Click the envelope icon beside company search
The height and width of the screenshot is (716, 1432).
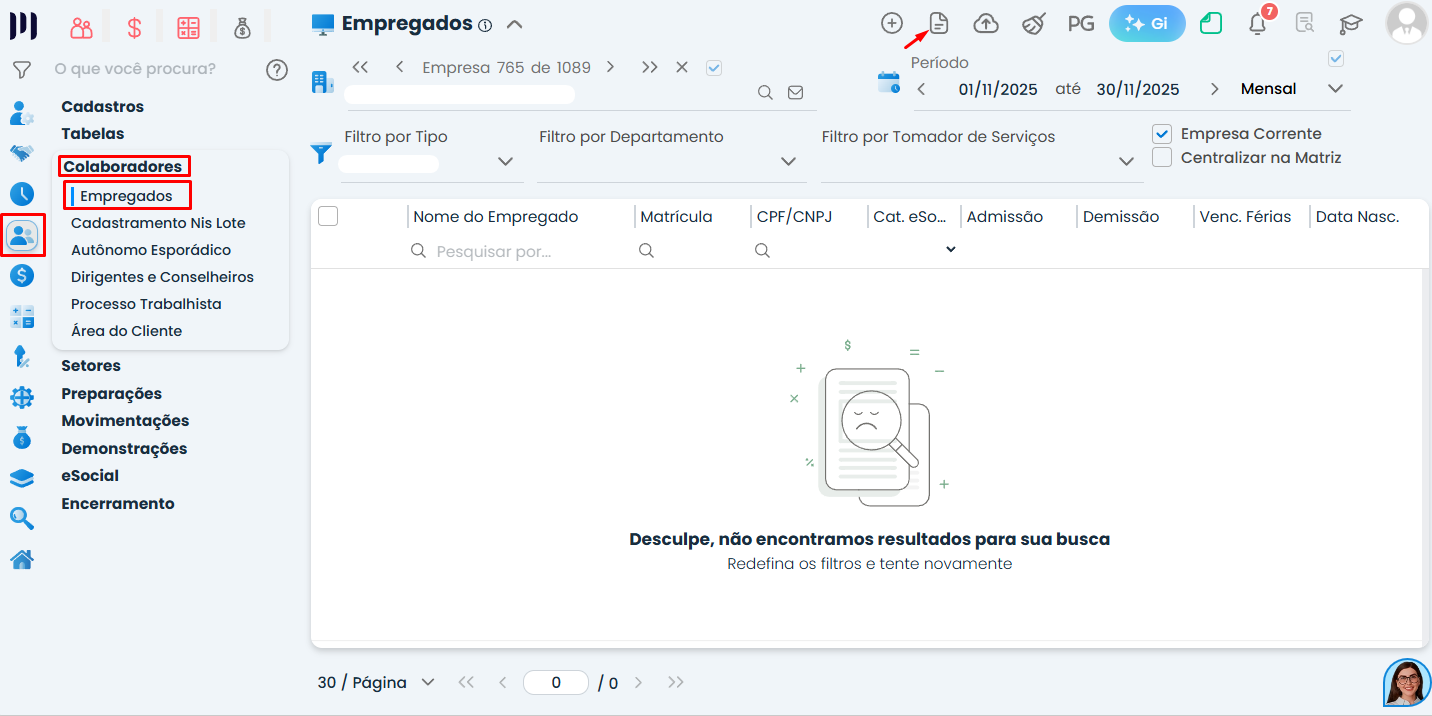(795, 92)
